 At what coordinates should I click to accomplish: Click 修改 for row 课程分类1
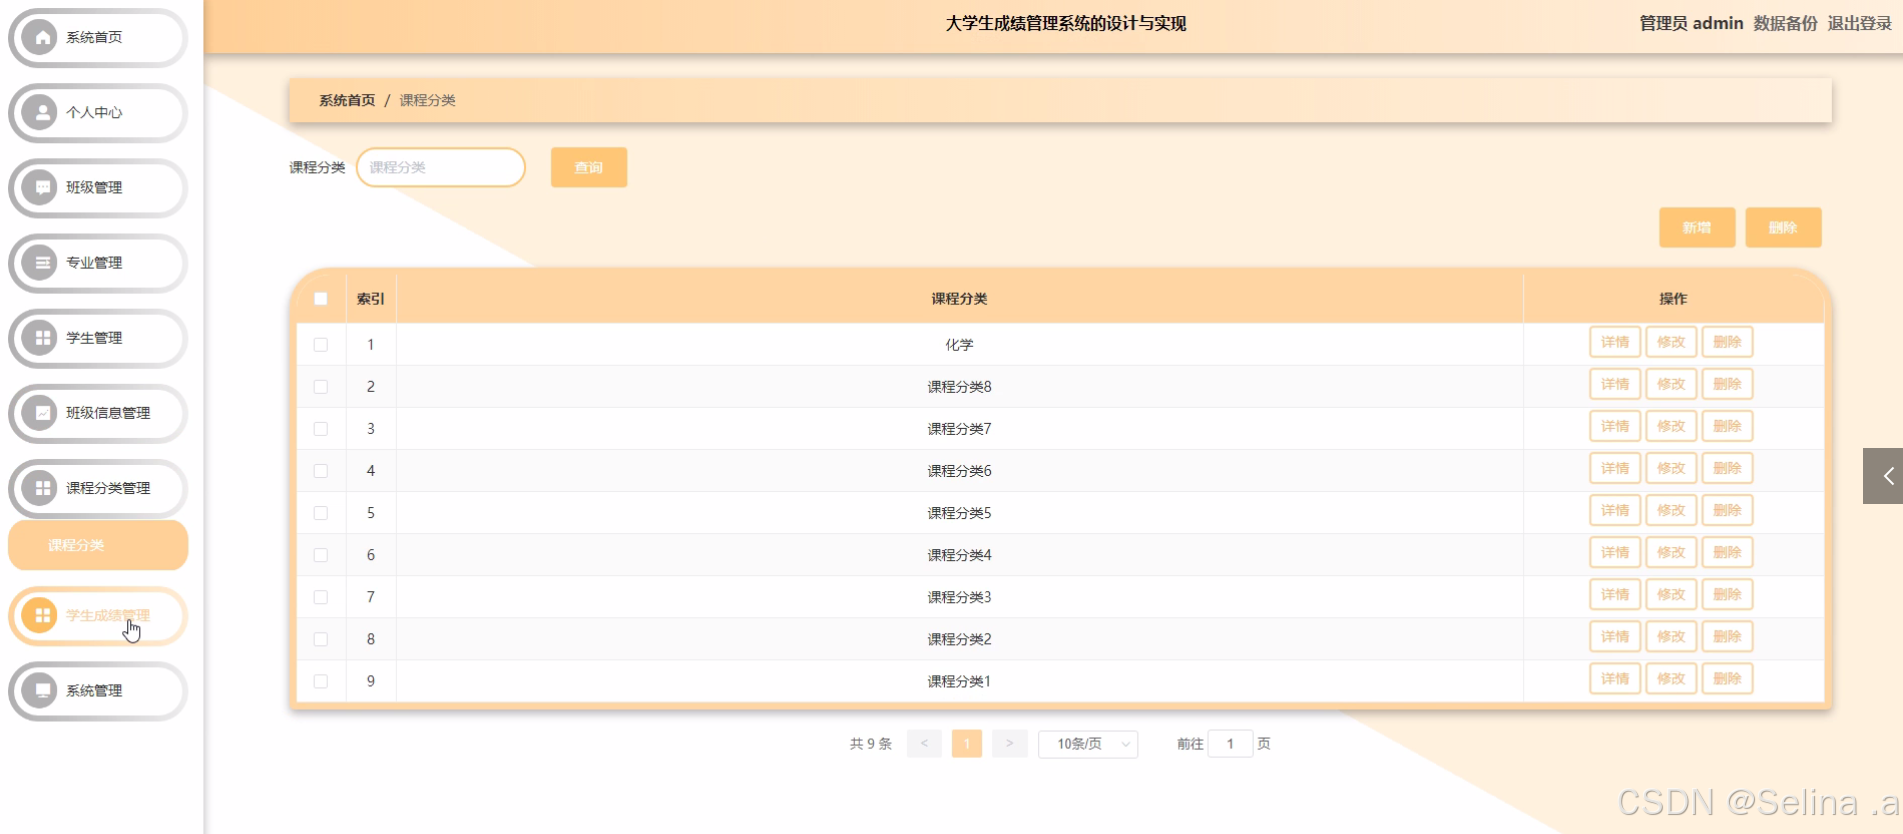[x=1671, y=678]
